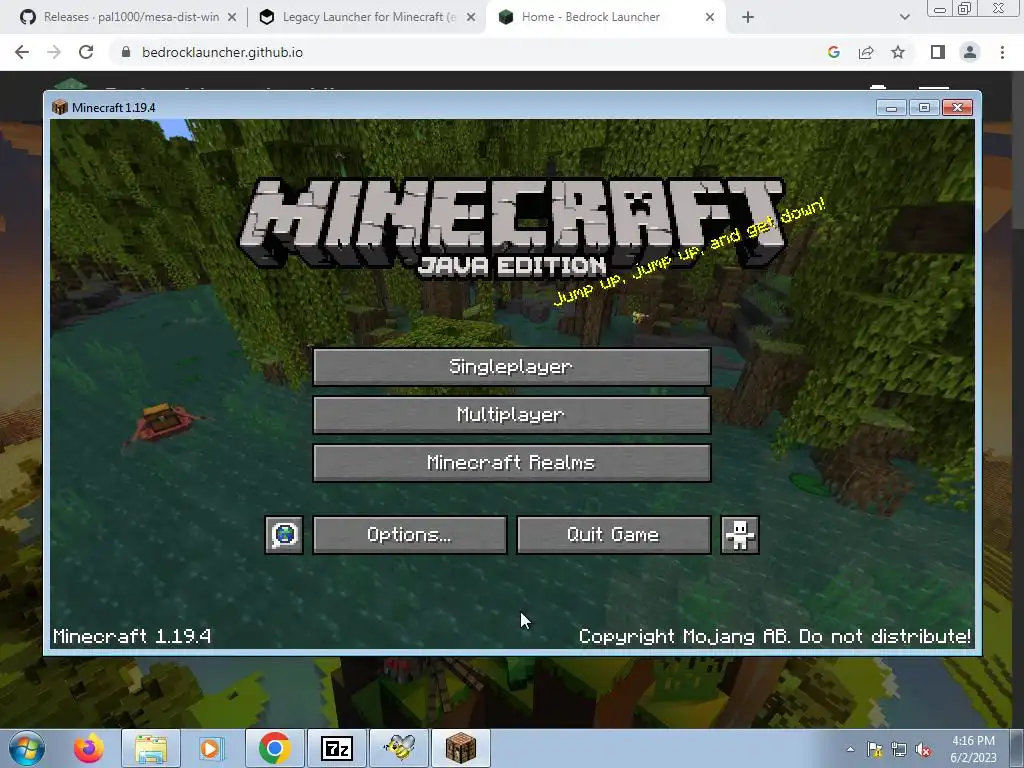Open a new Chrome tab
This screenshot has width=1024, height=768.
(748, 18)
